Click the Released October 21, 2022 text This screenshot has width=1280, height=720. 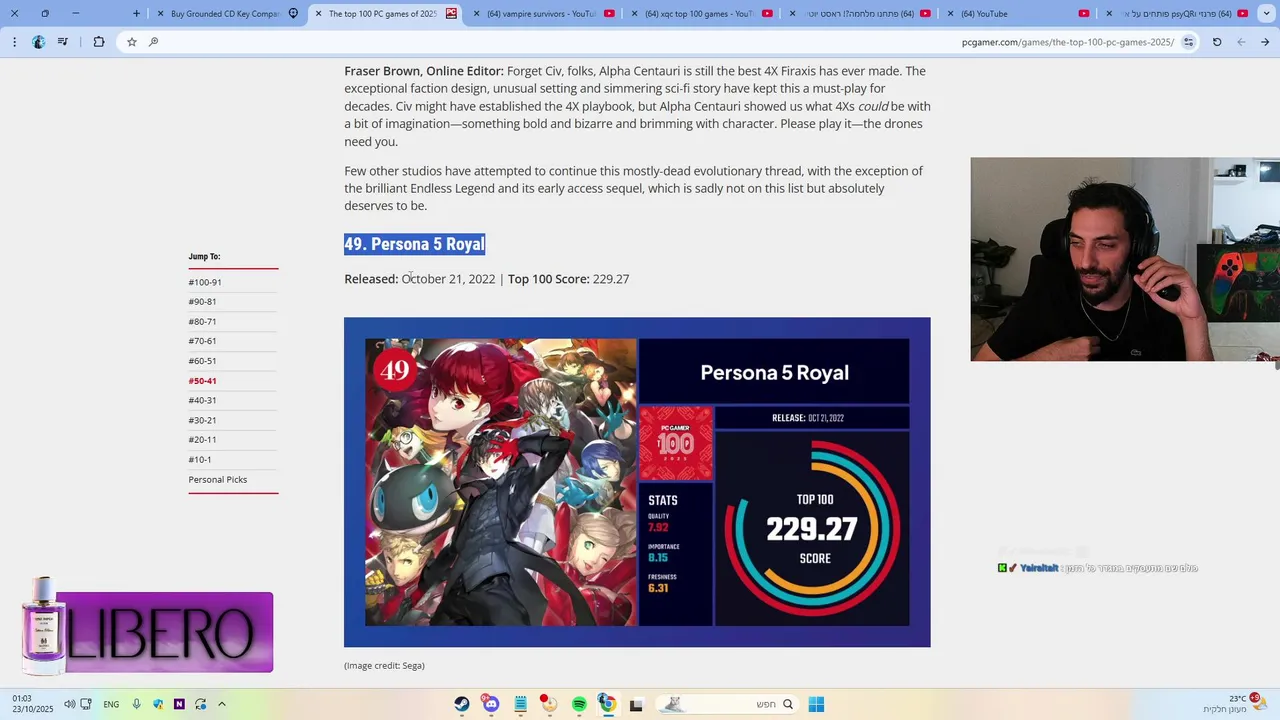(x=420, y=279)
